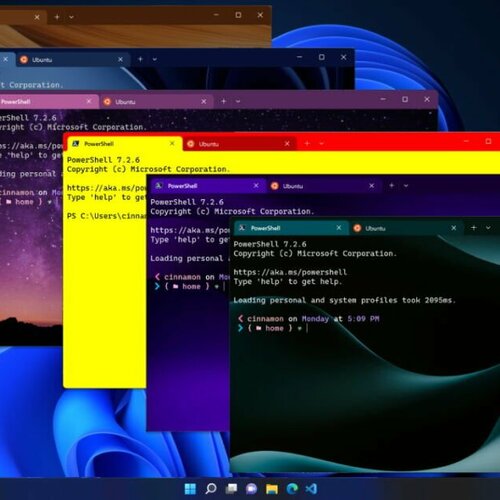Launch Visual Studio Code from the taskbar
The width and height of the screenshot is (500, 500).
click(311, 489)
